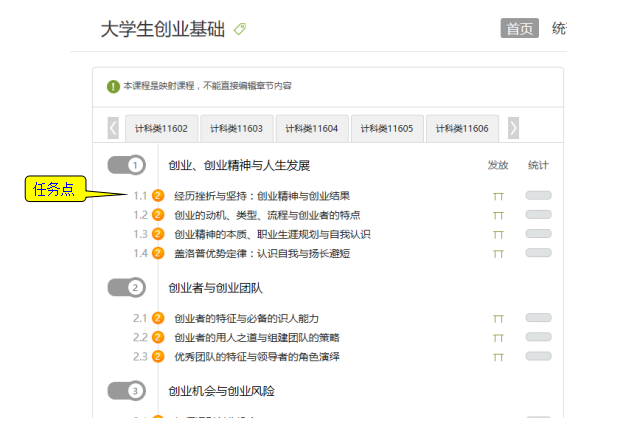The width and height of the screenshot is (635, 433).
Task: Click orange task-point badge for section 2.2
Action: [158, 337]
